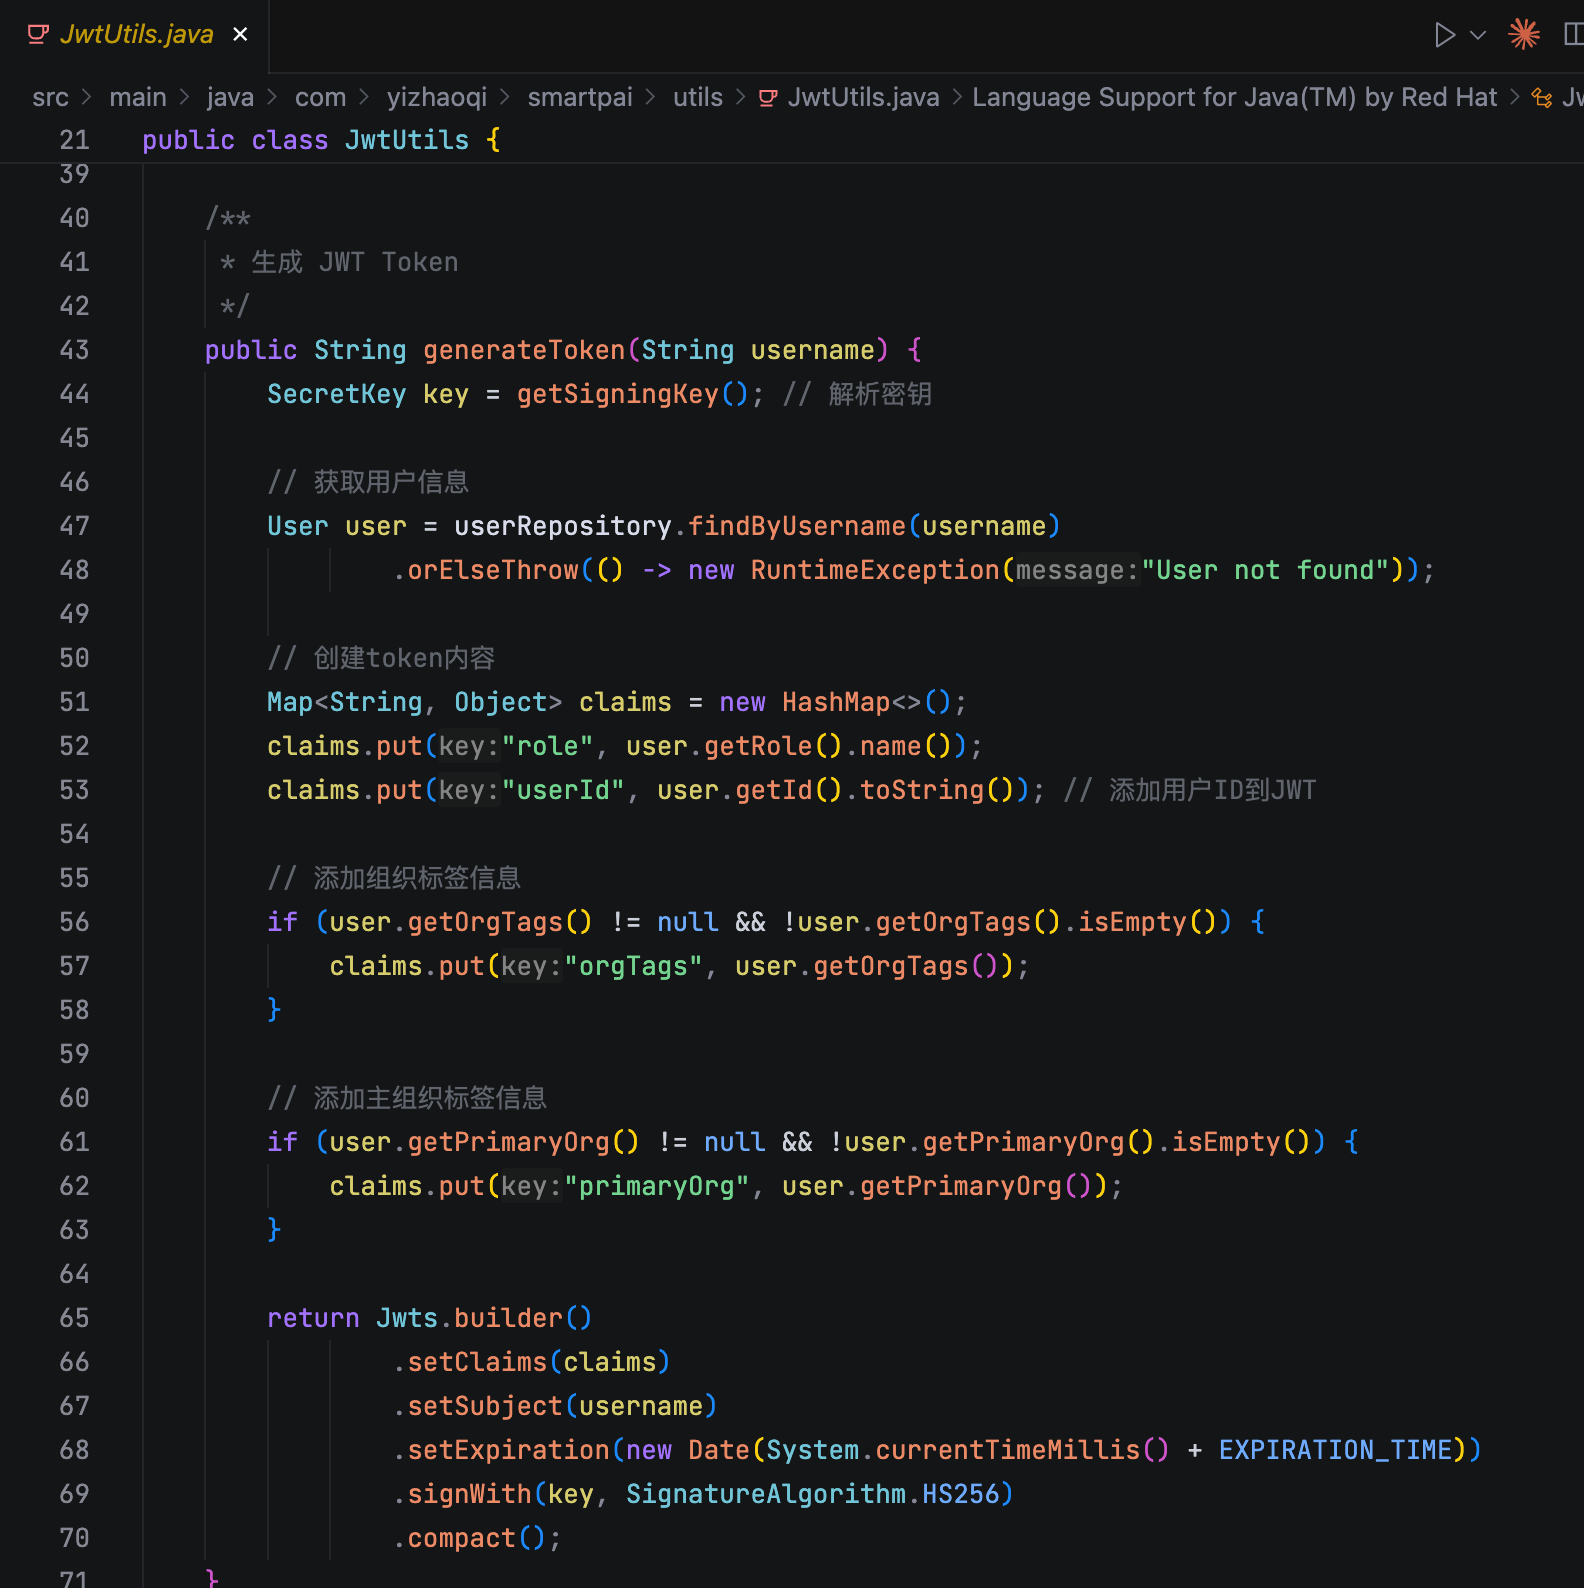Click the '创建token内容' comment on line 50
Viewport: 1584px width, 1588px height.
(x=404, y=658)
